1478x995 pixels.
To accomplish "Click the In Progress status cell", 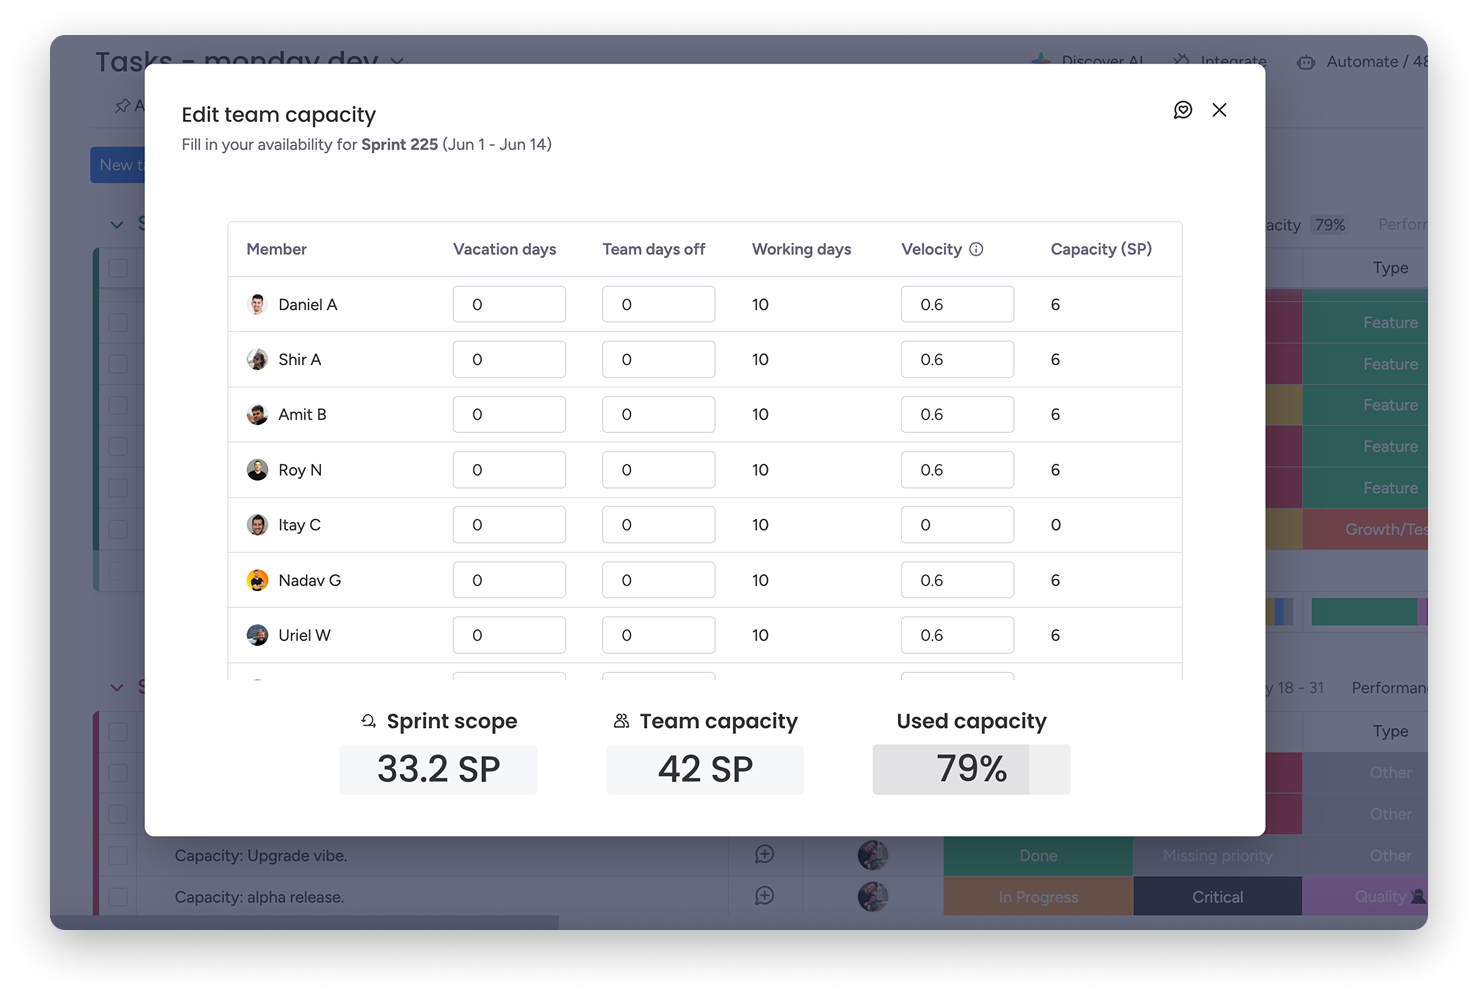I will (1038, 897).
